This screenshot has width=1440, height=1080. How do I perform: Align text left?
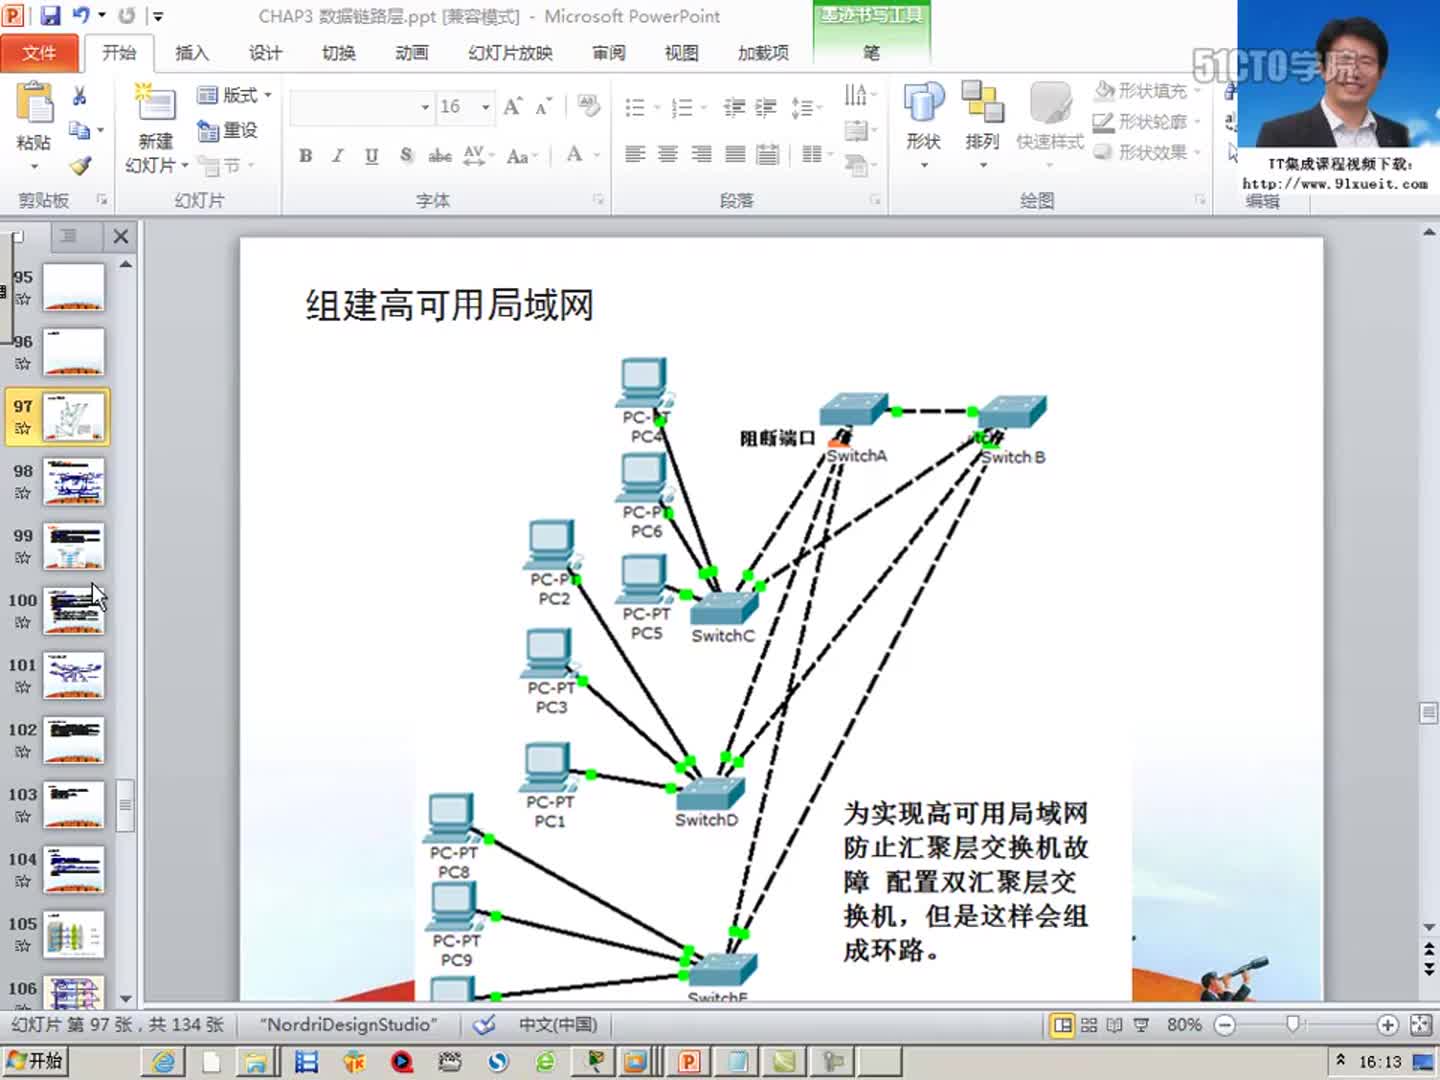635,154
